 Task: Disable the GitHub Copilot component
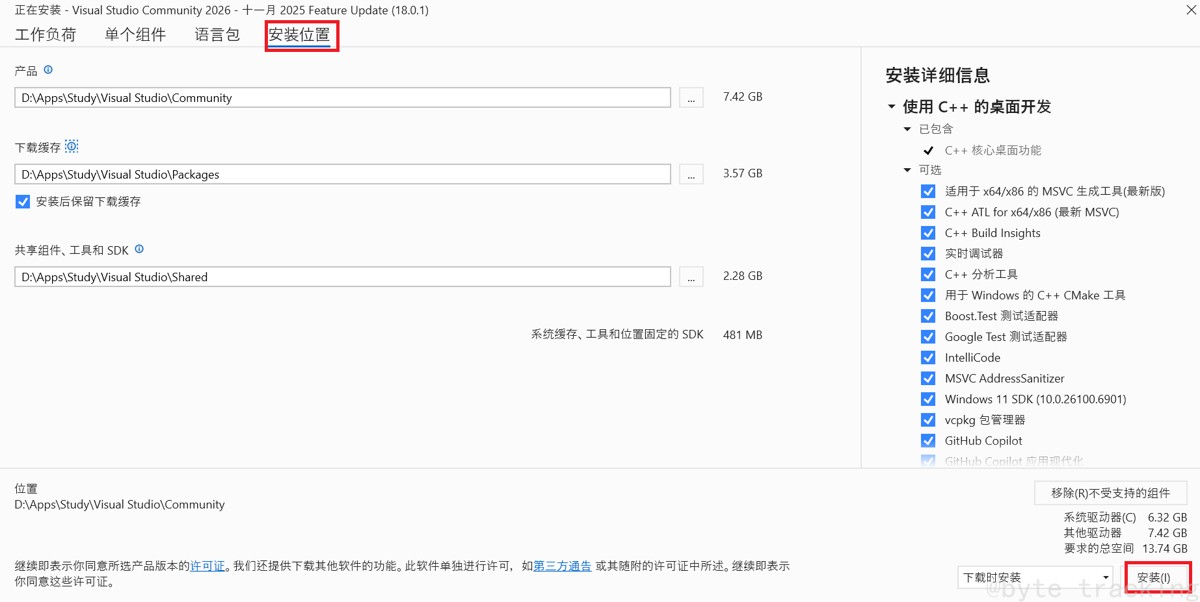coord(927,440)
